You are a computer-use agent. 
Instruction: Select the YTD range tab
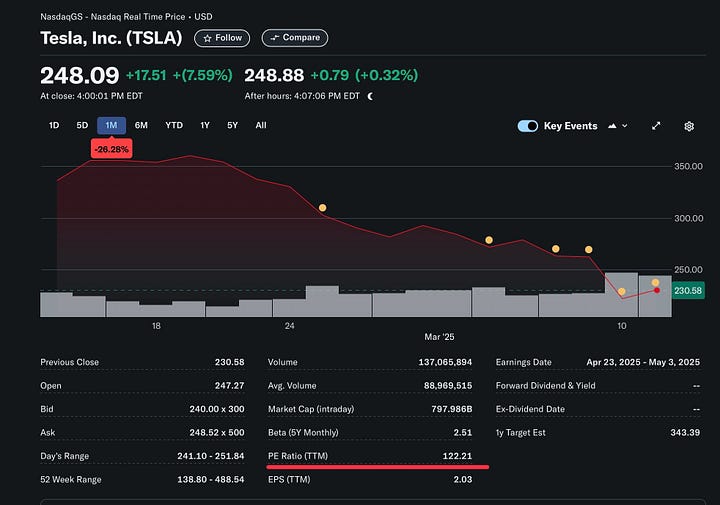pos(174,125)
